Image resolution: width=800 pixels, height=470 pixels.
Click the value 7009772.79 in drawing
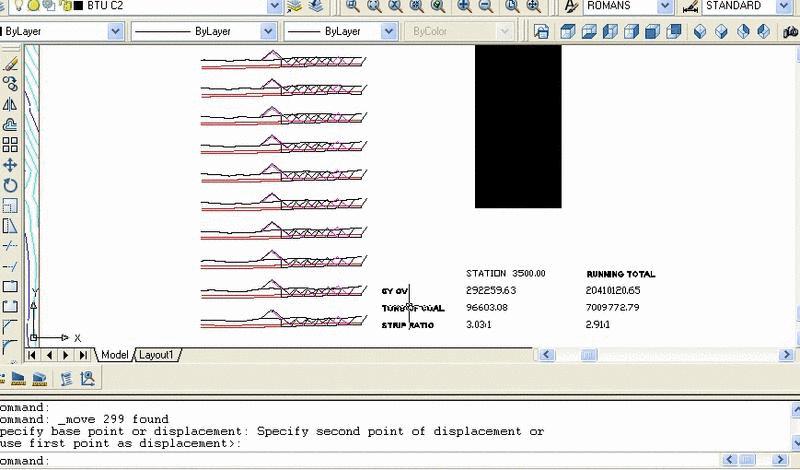(612, 307)
